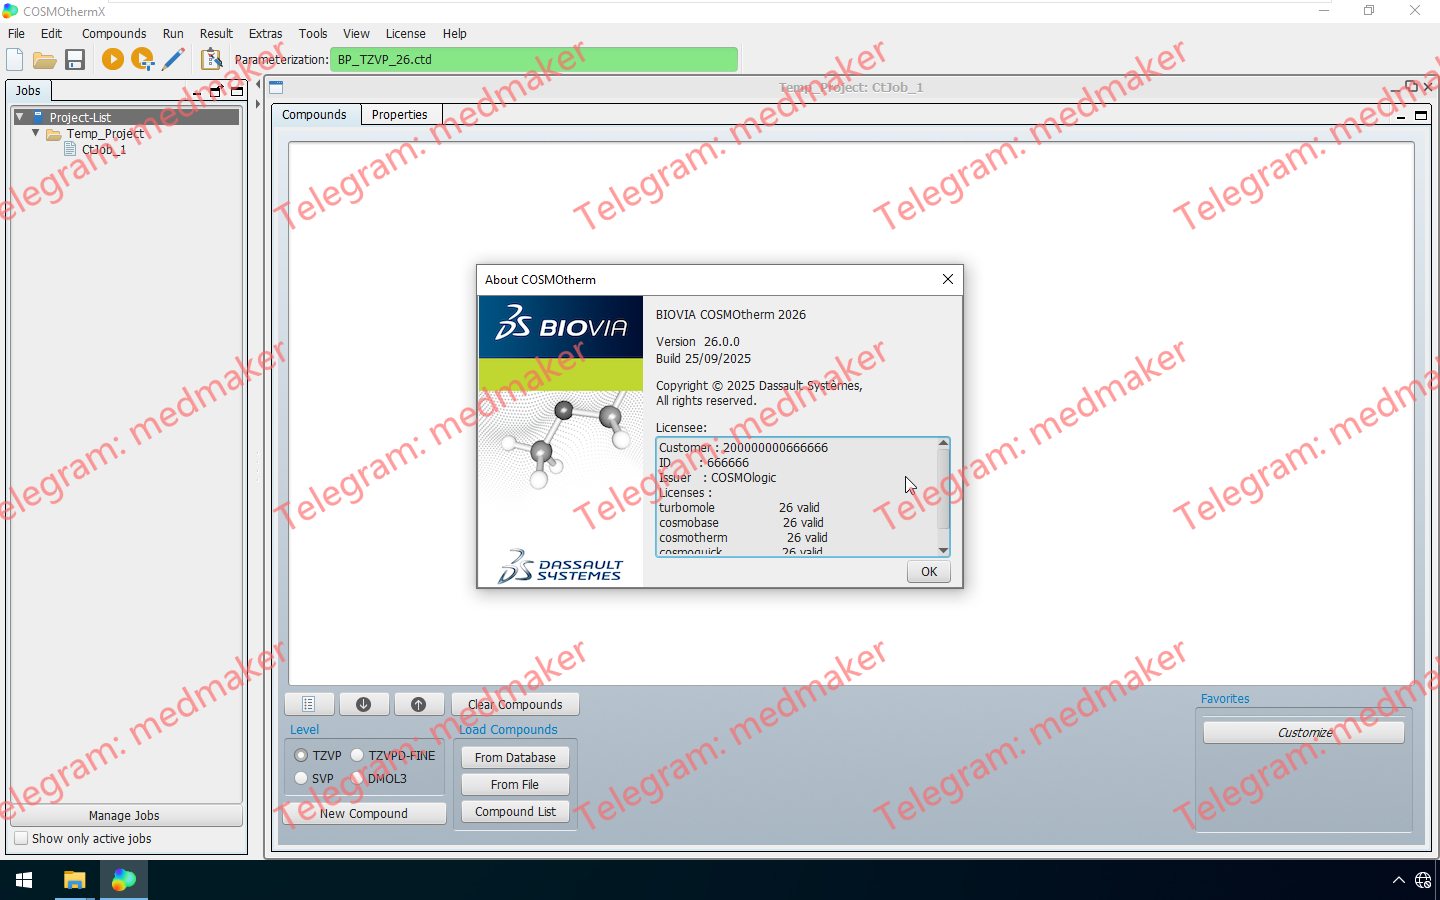
Task: Click the Compound List button
Action: coord(515,812)
